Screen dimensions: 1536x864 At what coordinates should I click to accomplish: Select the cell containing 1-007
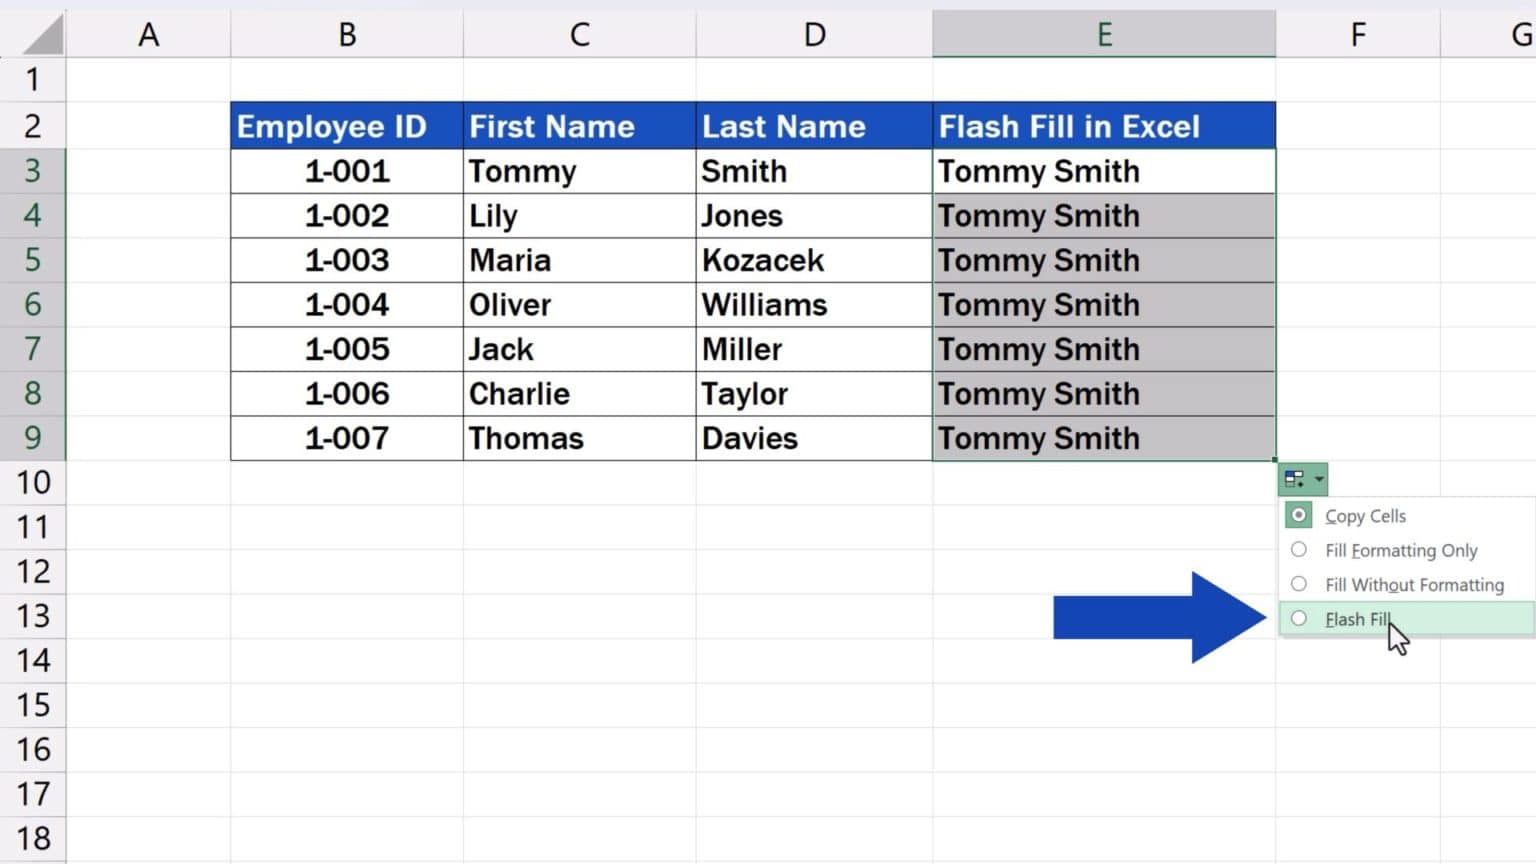click(346, 438)
